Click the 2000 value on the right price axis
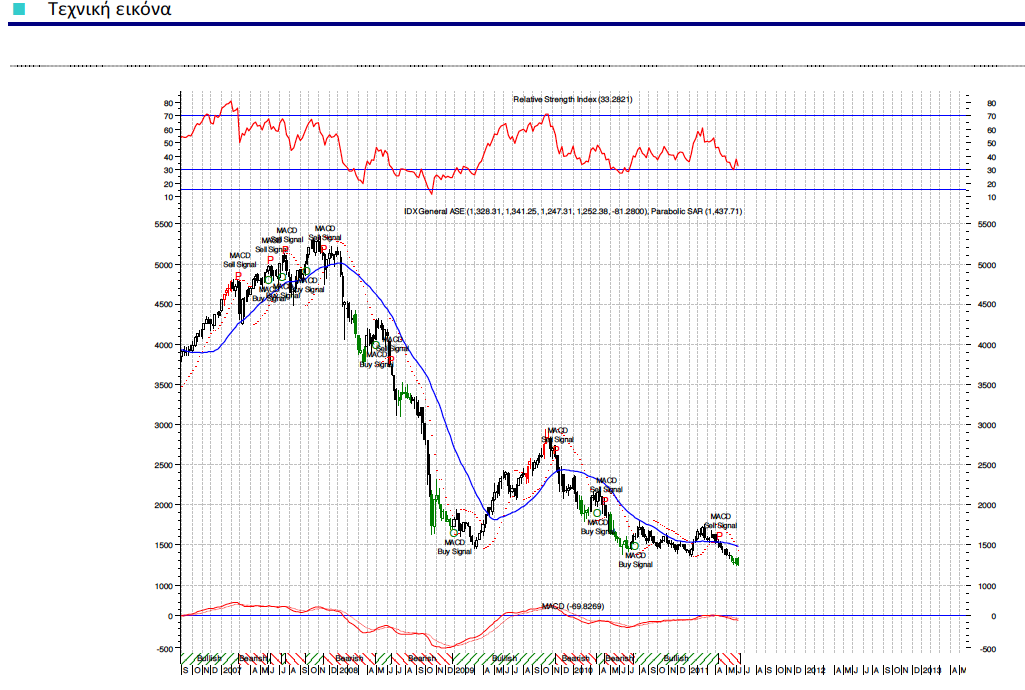 coord(987,505)
